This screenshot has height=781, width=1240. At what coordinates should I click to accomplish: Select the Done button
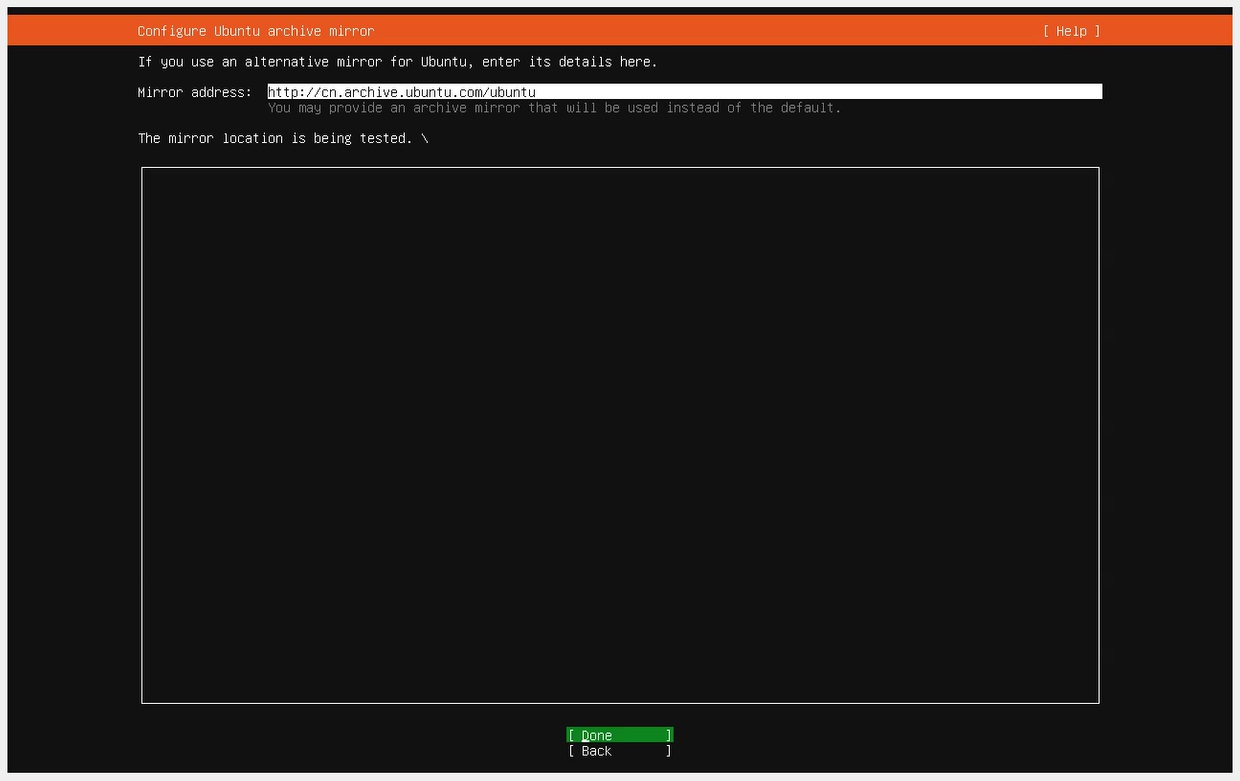tap(620, 735)
